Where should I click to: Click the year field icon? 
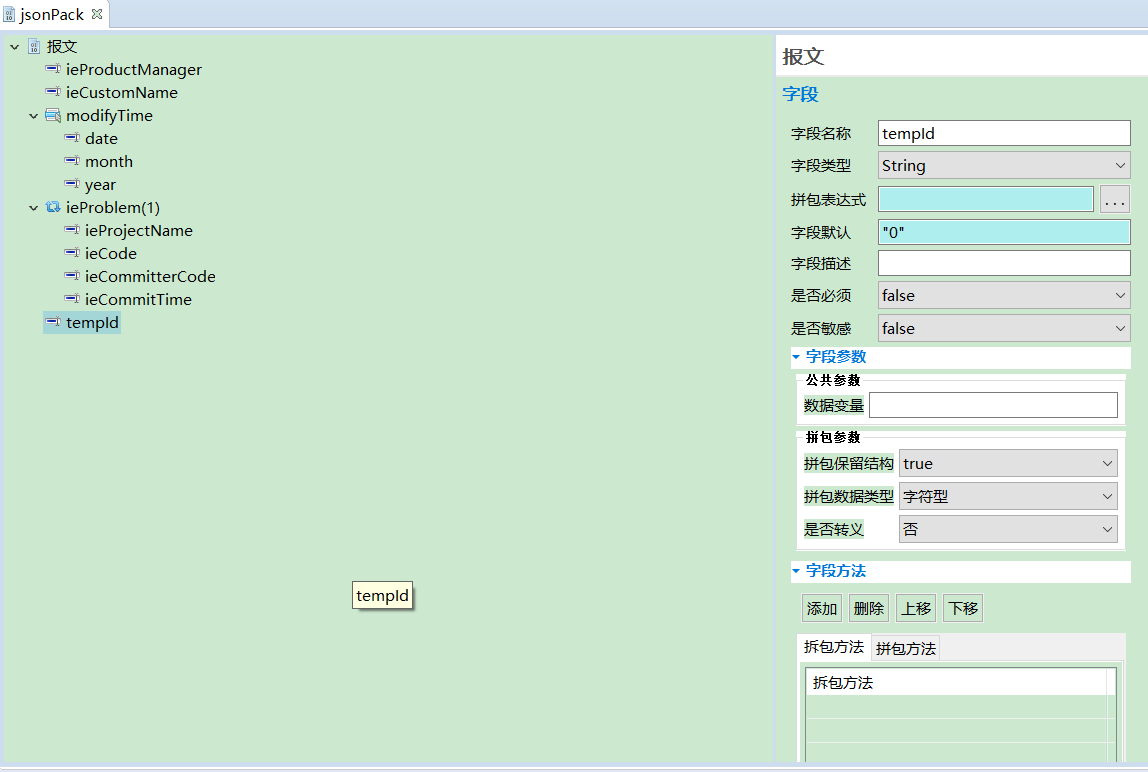[x=71, y=184]
